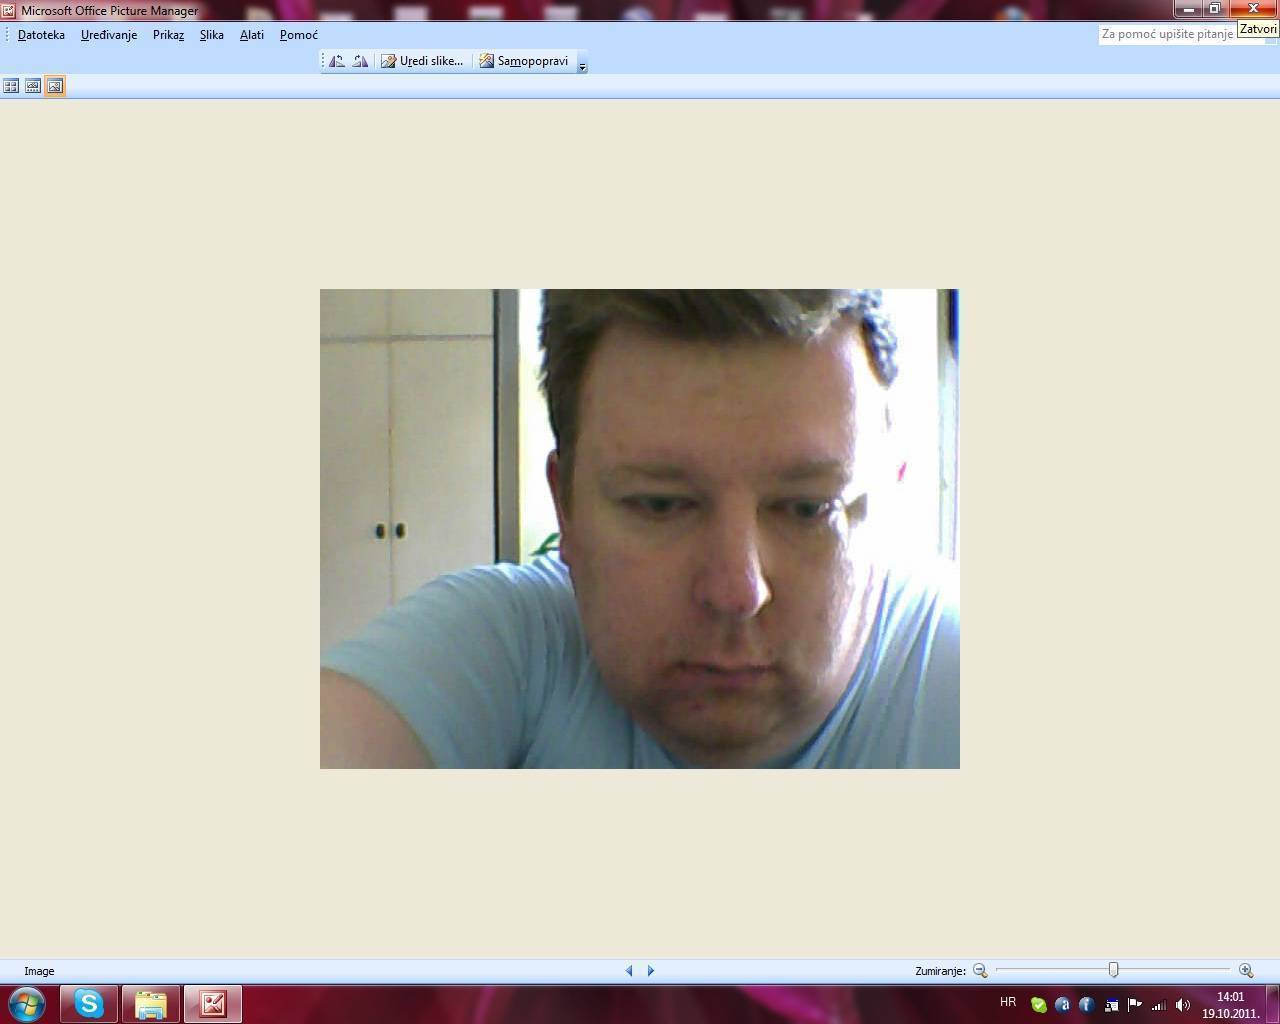Open the Windows Start menu
The image size is (1280, 1024).
(27, 1003)
